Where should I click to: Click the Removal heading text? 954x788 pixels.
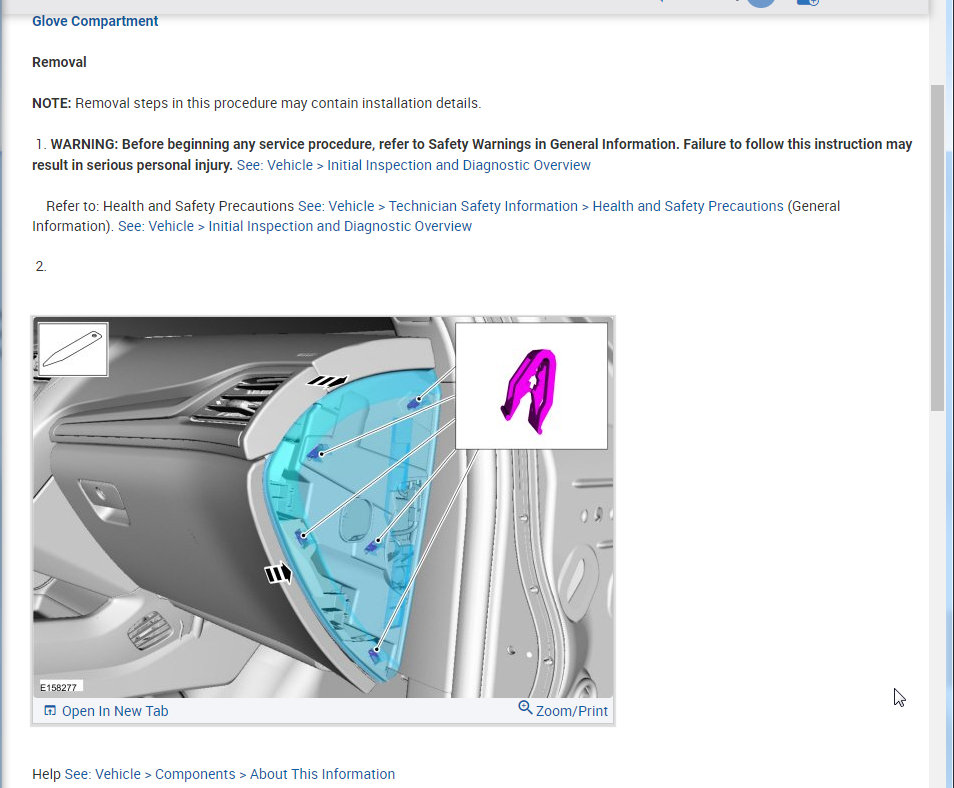pyautogui.click(x=59, y=62)
